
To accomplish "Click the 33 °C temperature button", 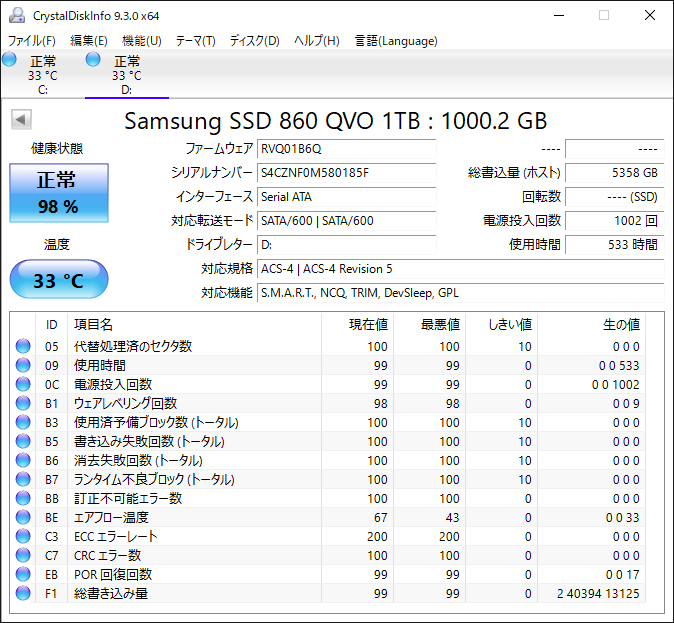I will tap(59, 279).
